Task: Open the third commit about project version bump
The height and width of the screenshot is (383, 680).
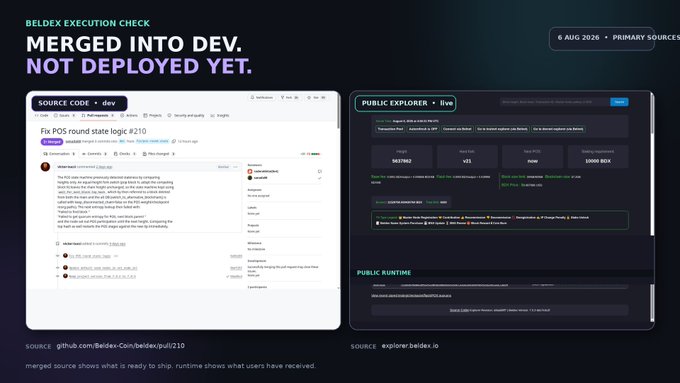Action: tap(102, 276)
